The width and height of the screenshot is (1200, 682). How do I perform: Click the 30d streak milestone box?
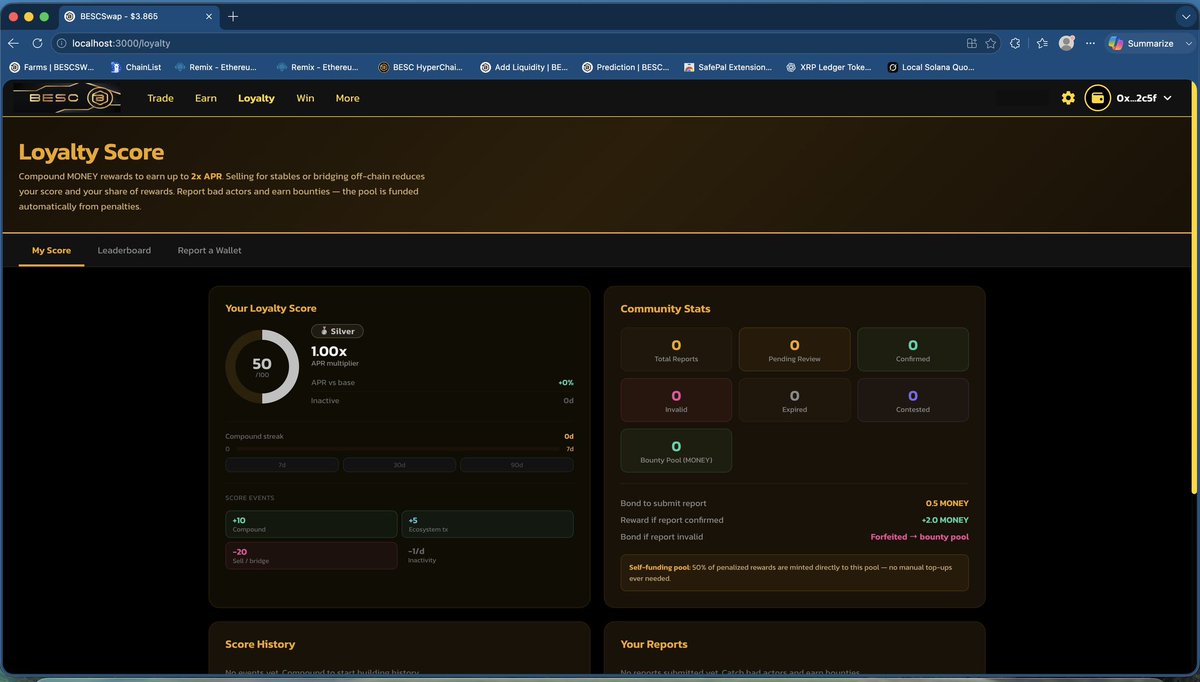coord(399,465)
